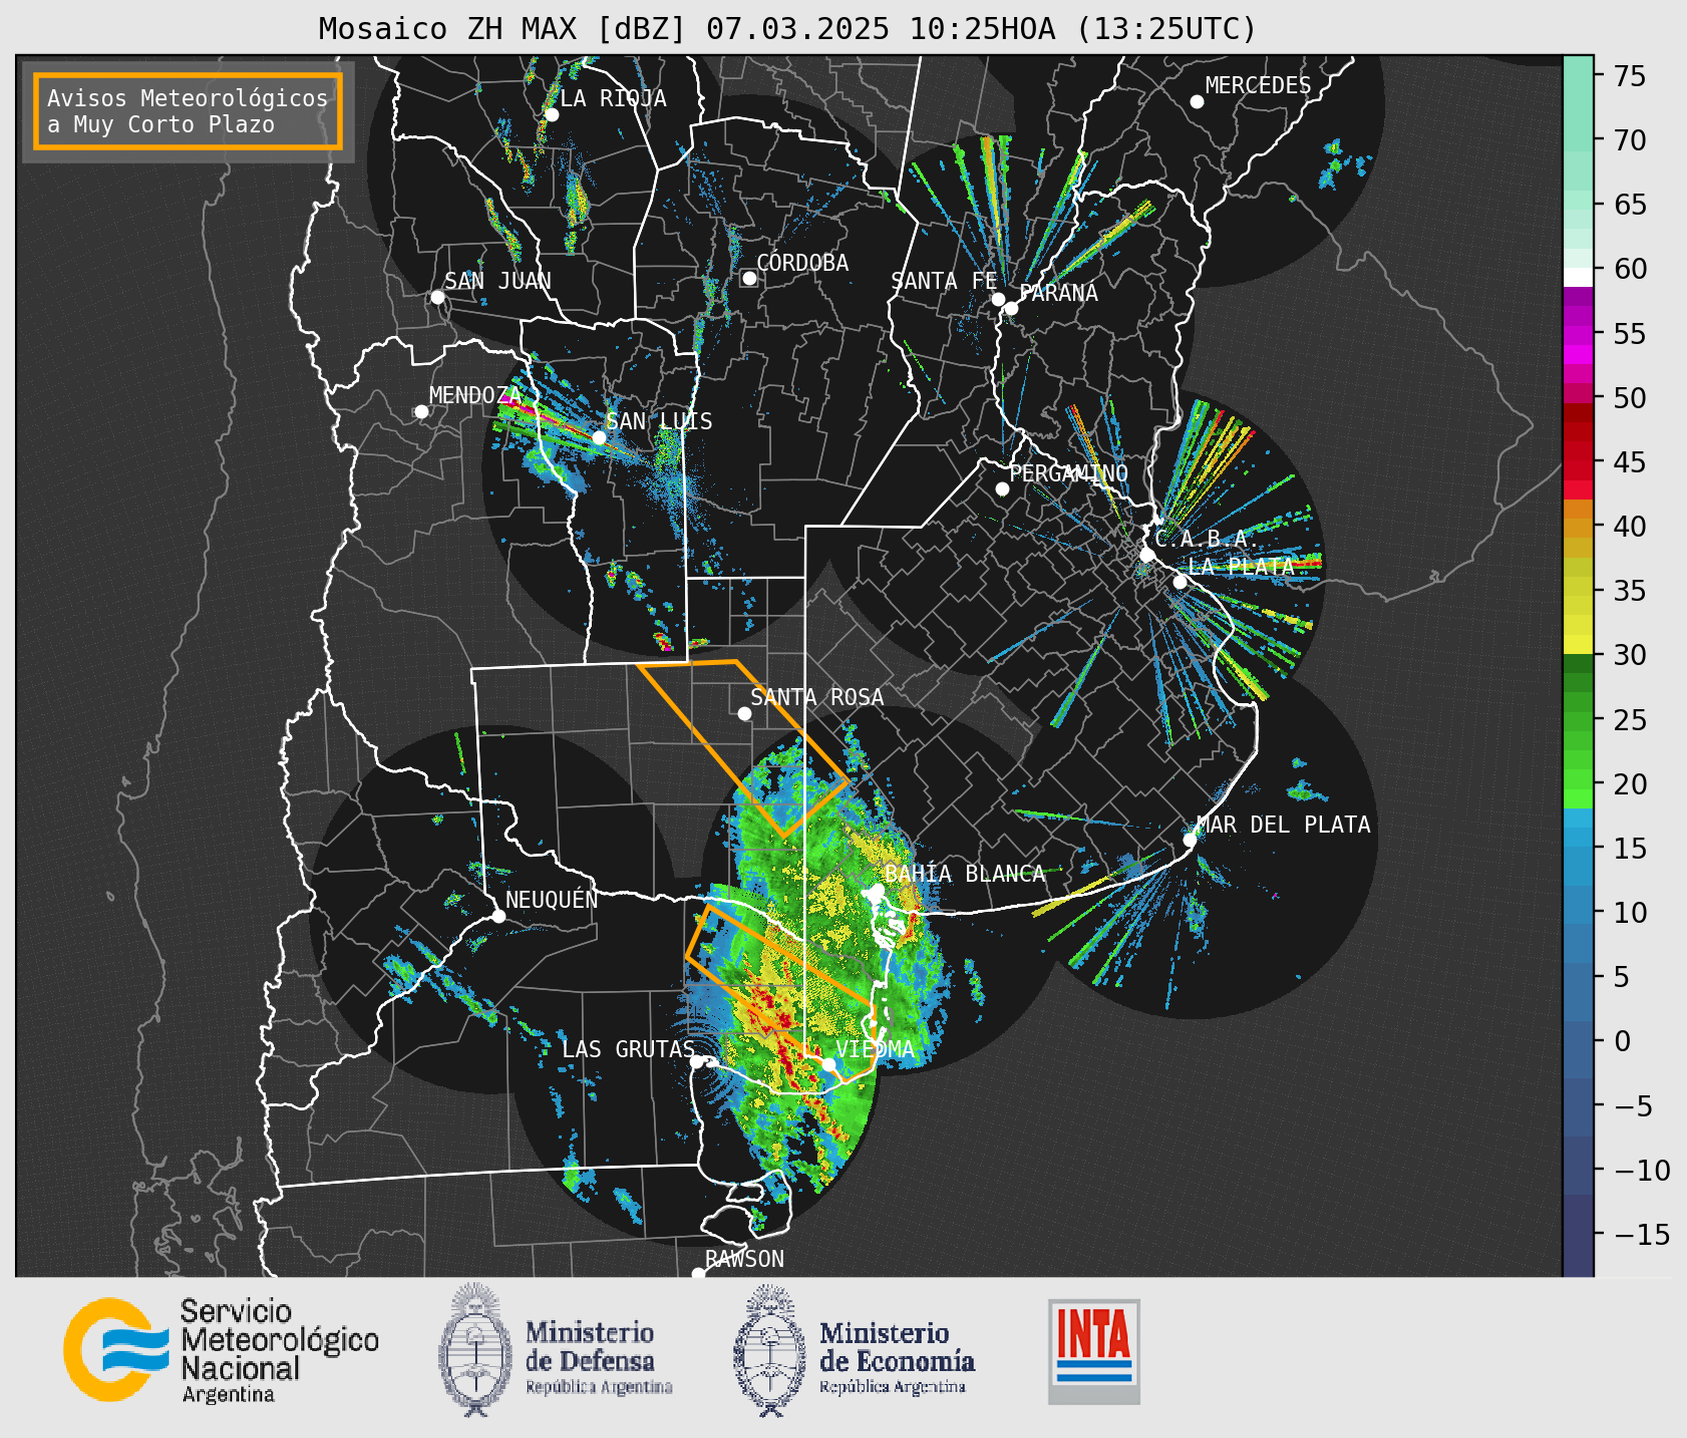Viewport: 1687px width, 1438px height.
Task: Click the BAHÍA BLANCA city label
Action: point(965,874)
